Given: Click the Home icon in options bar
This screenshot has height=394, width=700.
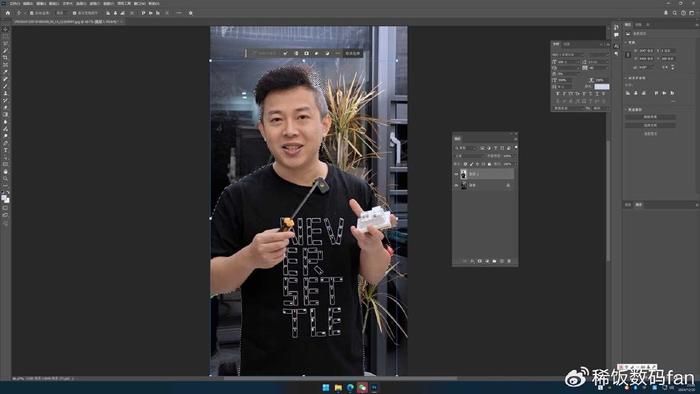Looking at the screenshot, I should [x=8, y=13].
